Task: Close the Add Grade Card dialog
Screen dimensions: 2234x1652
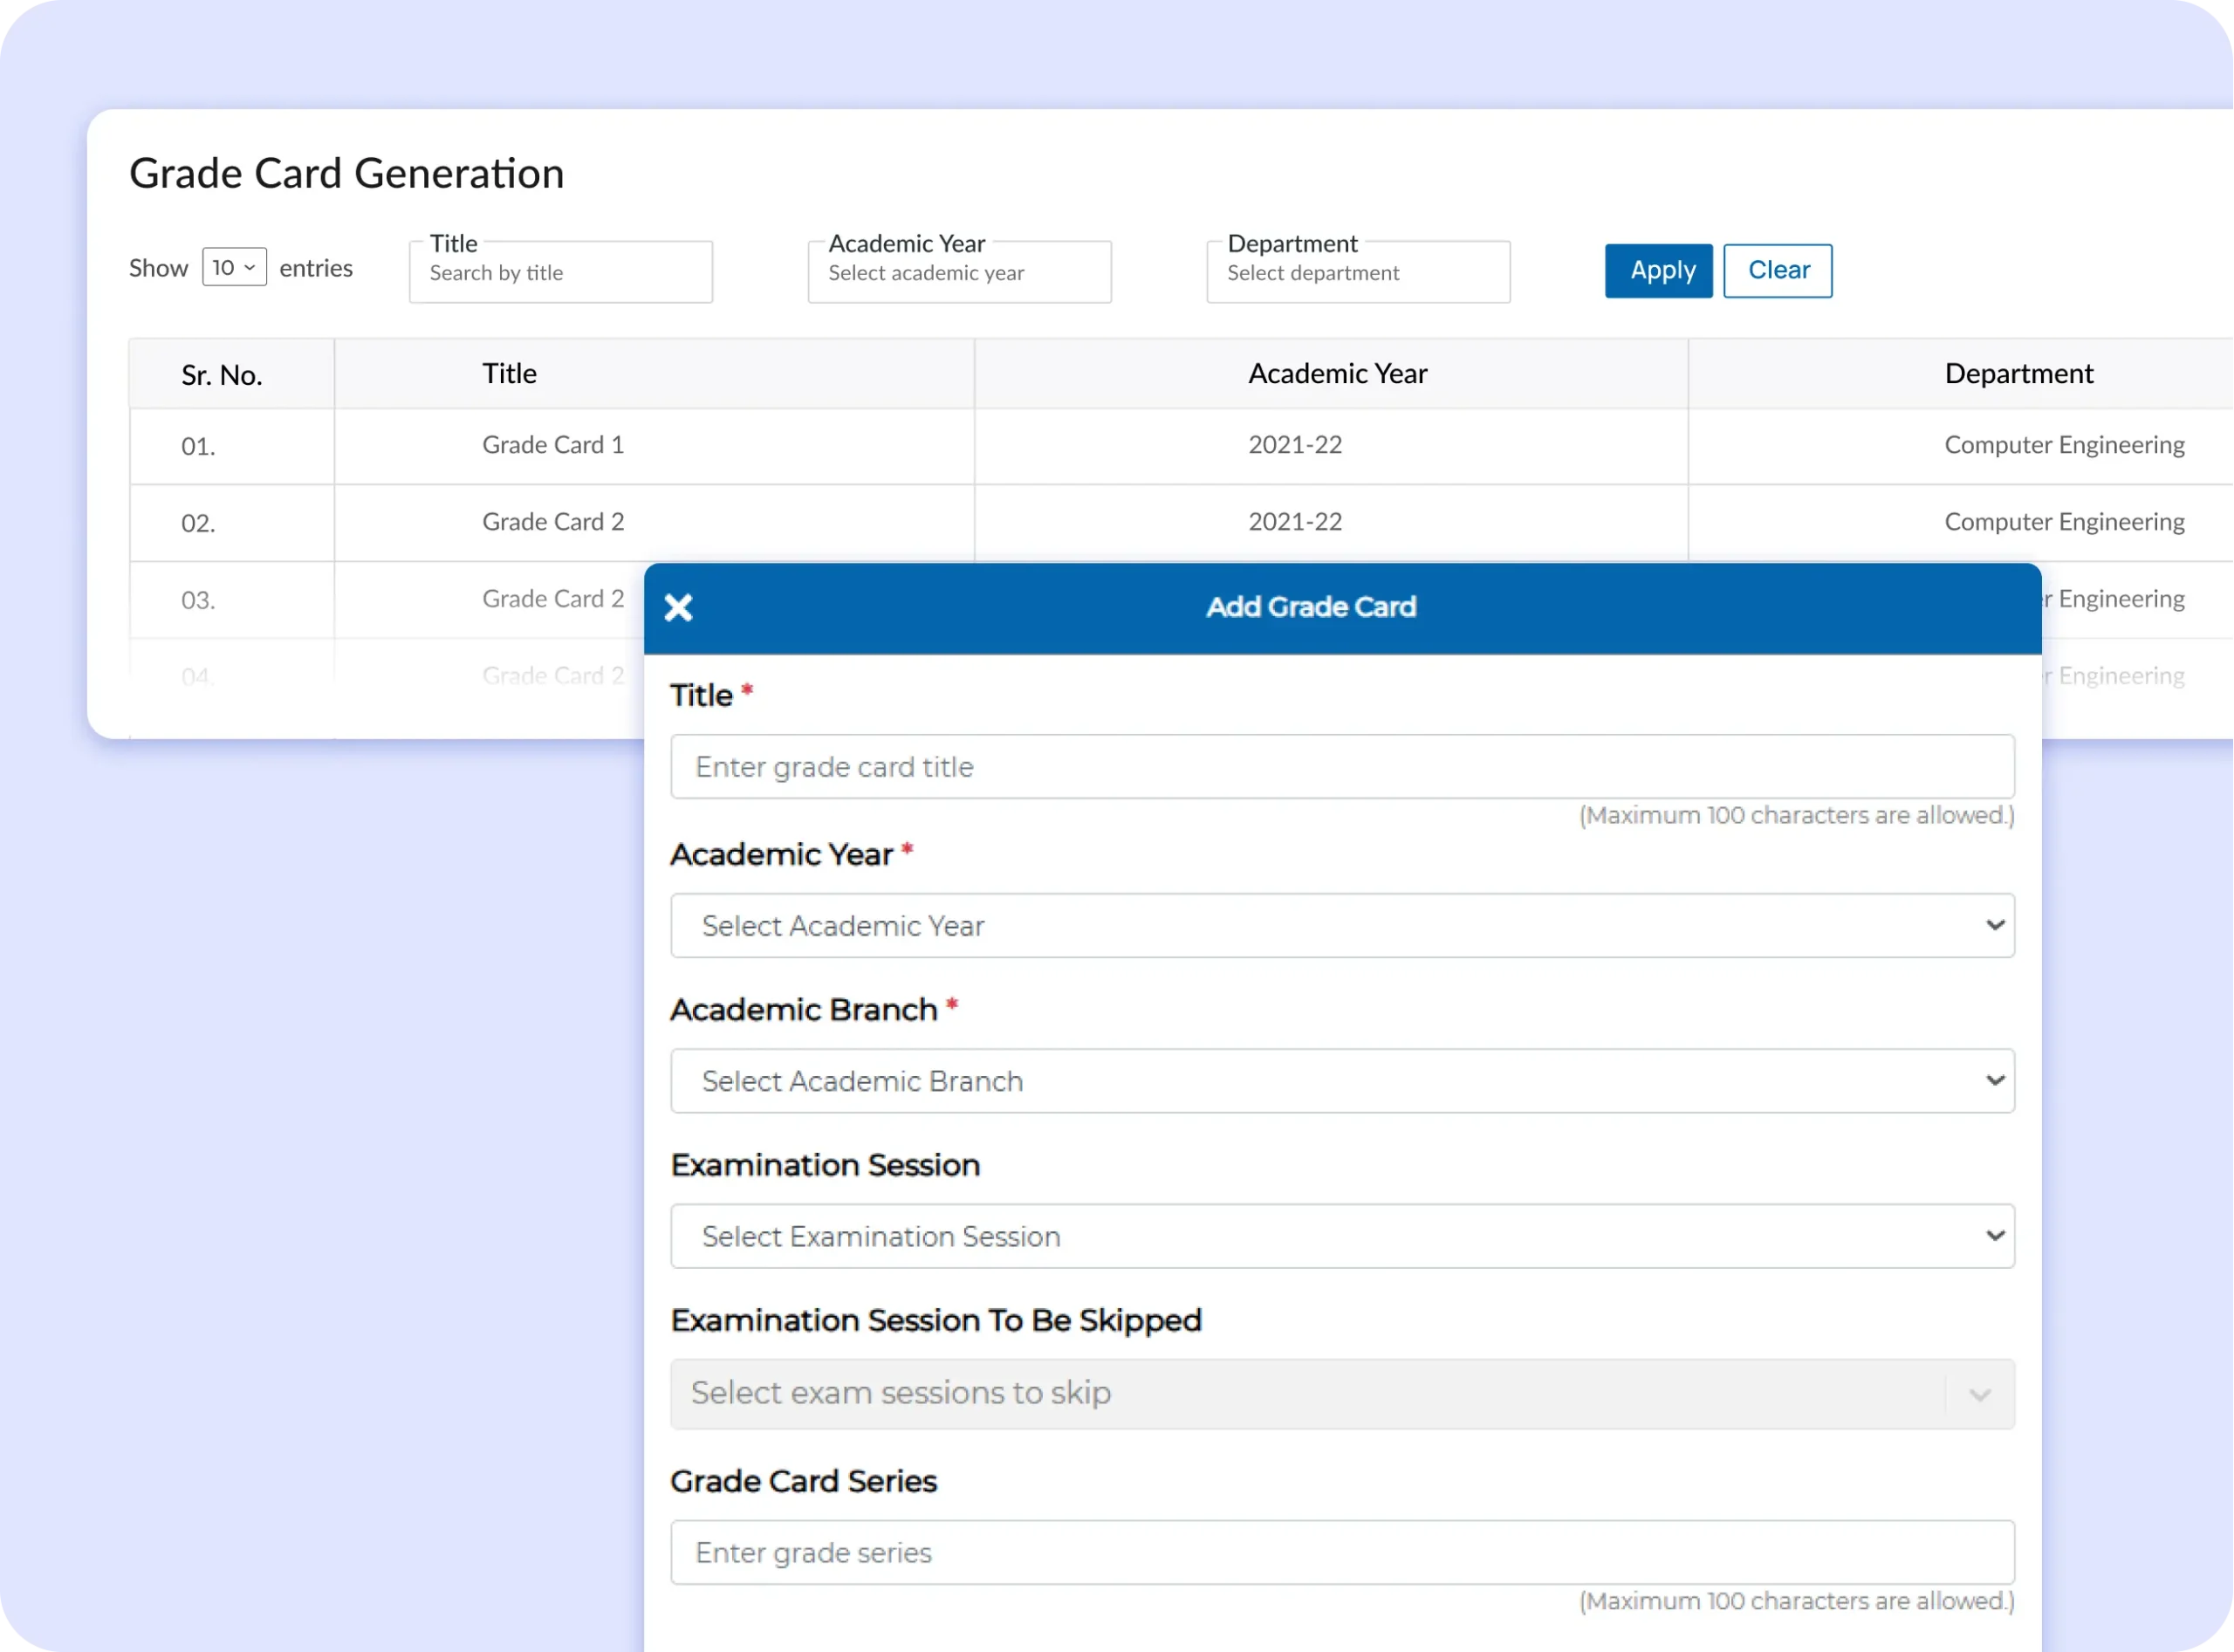Action: pos(678,607)
